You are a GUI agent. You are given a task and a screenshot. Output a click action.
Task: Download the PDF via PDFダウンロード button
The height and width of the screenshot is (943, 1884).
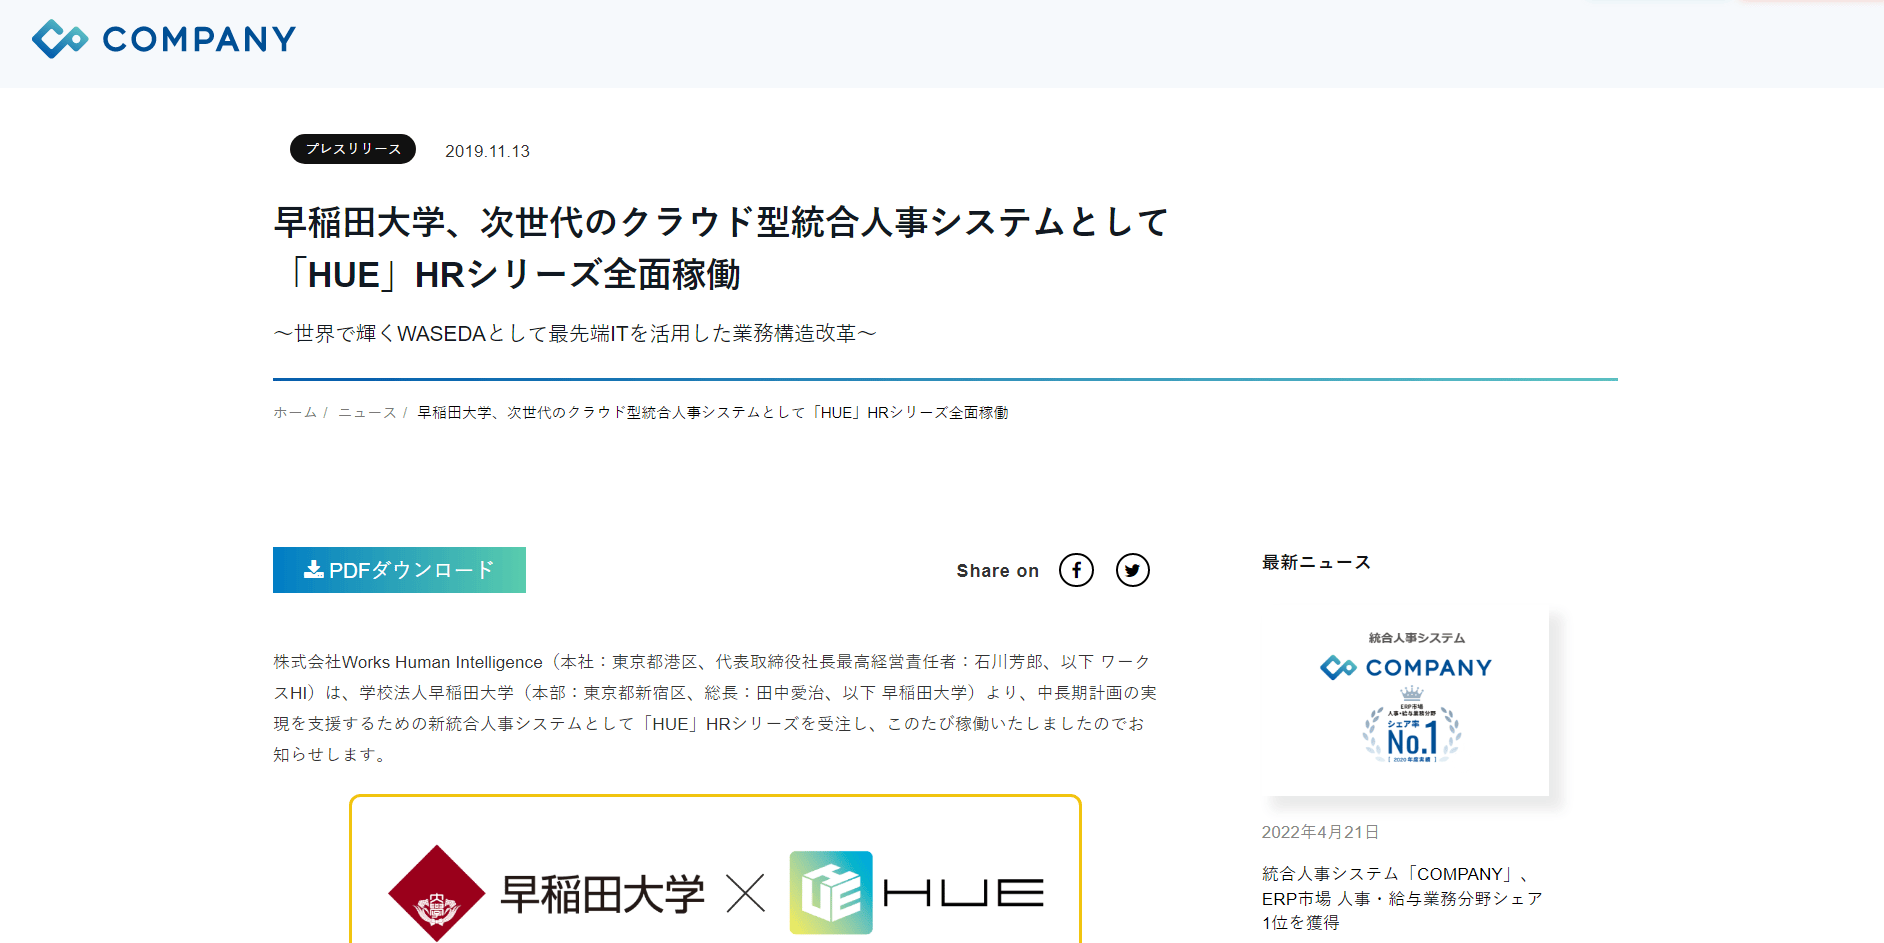(x=399, y=570)
